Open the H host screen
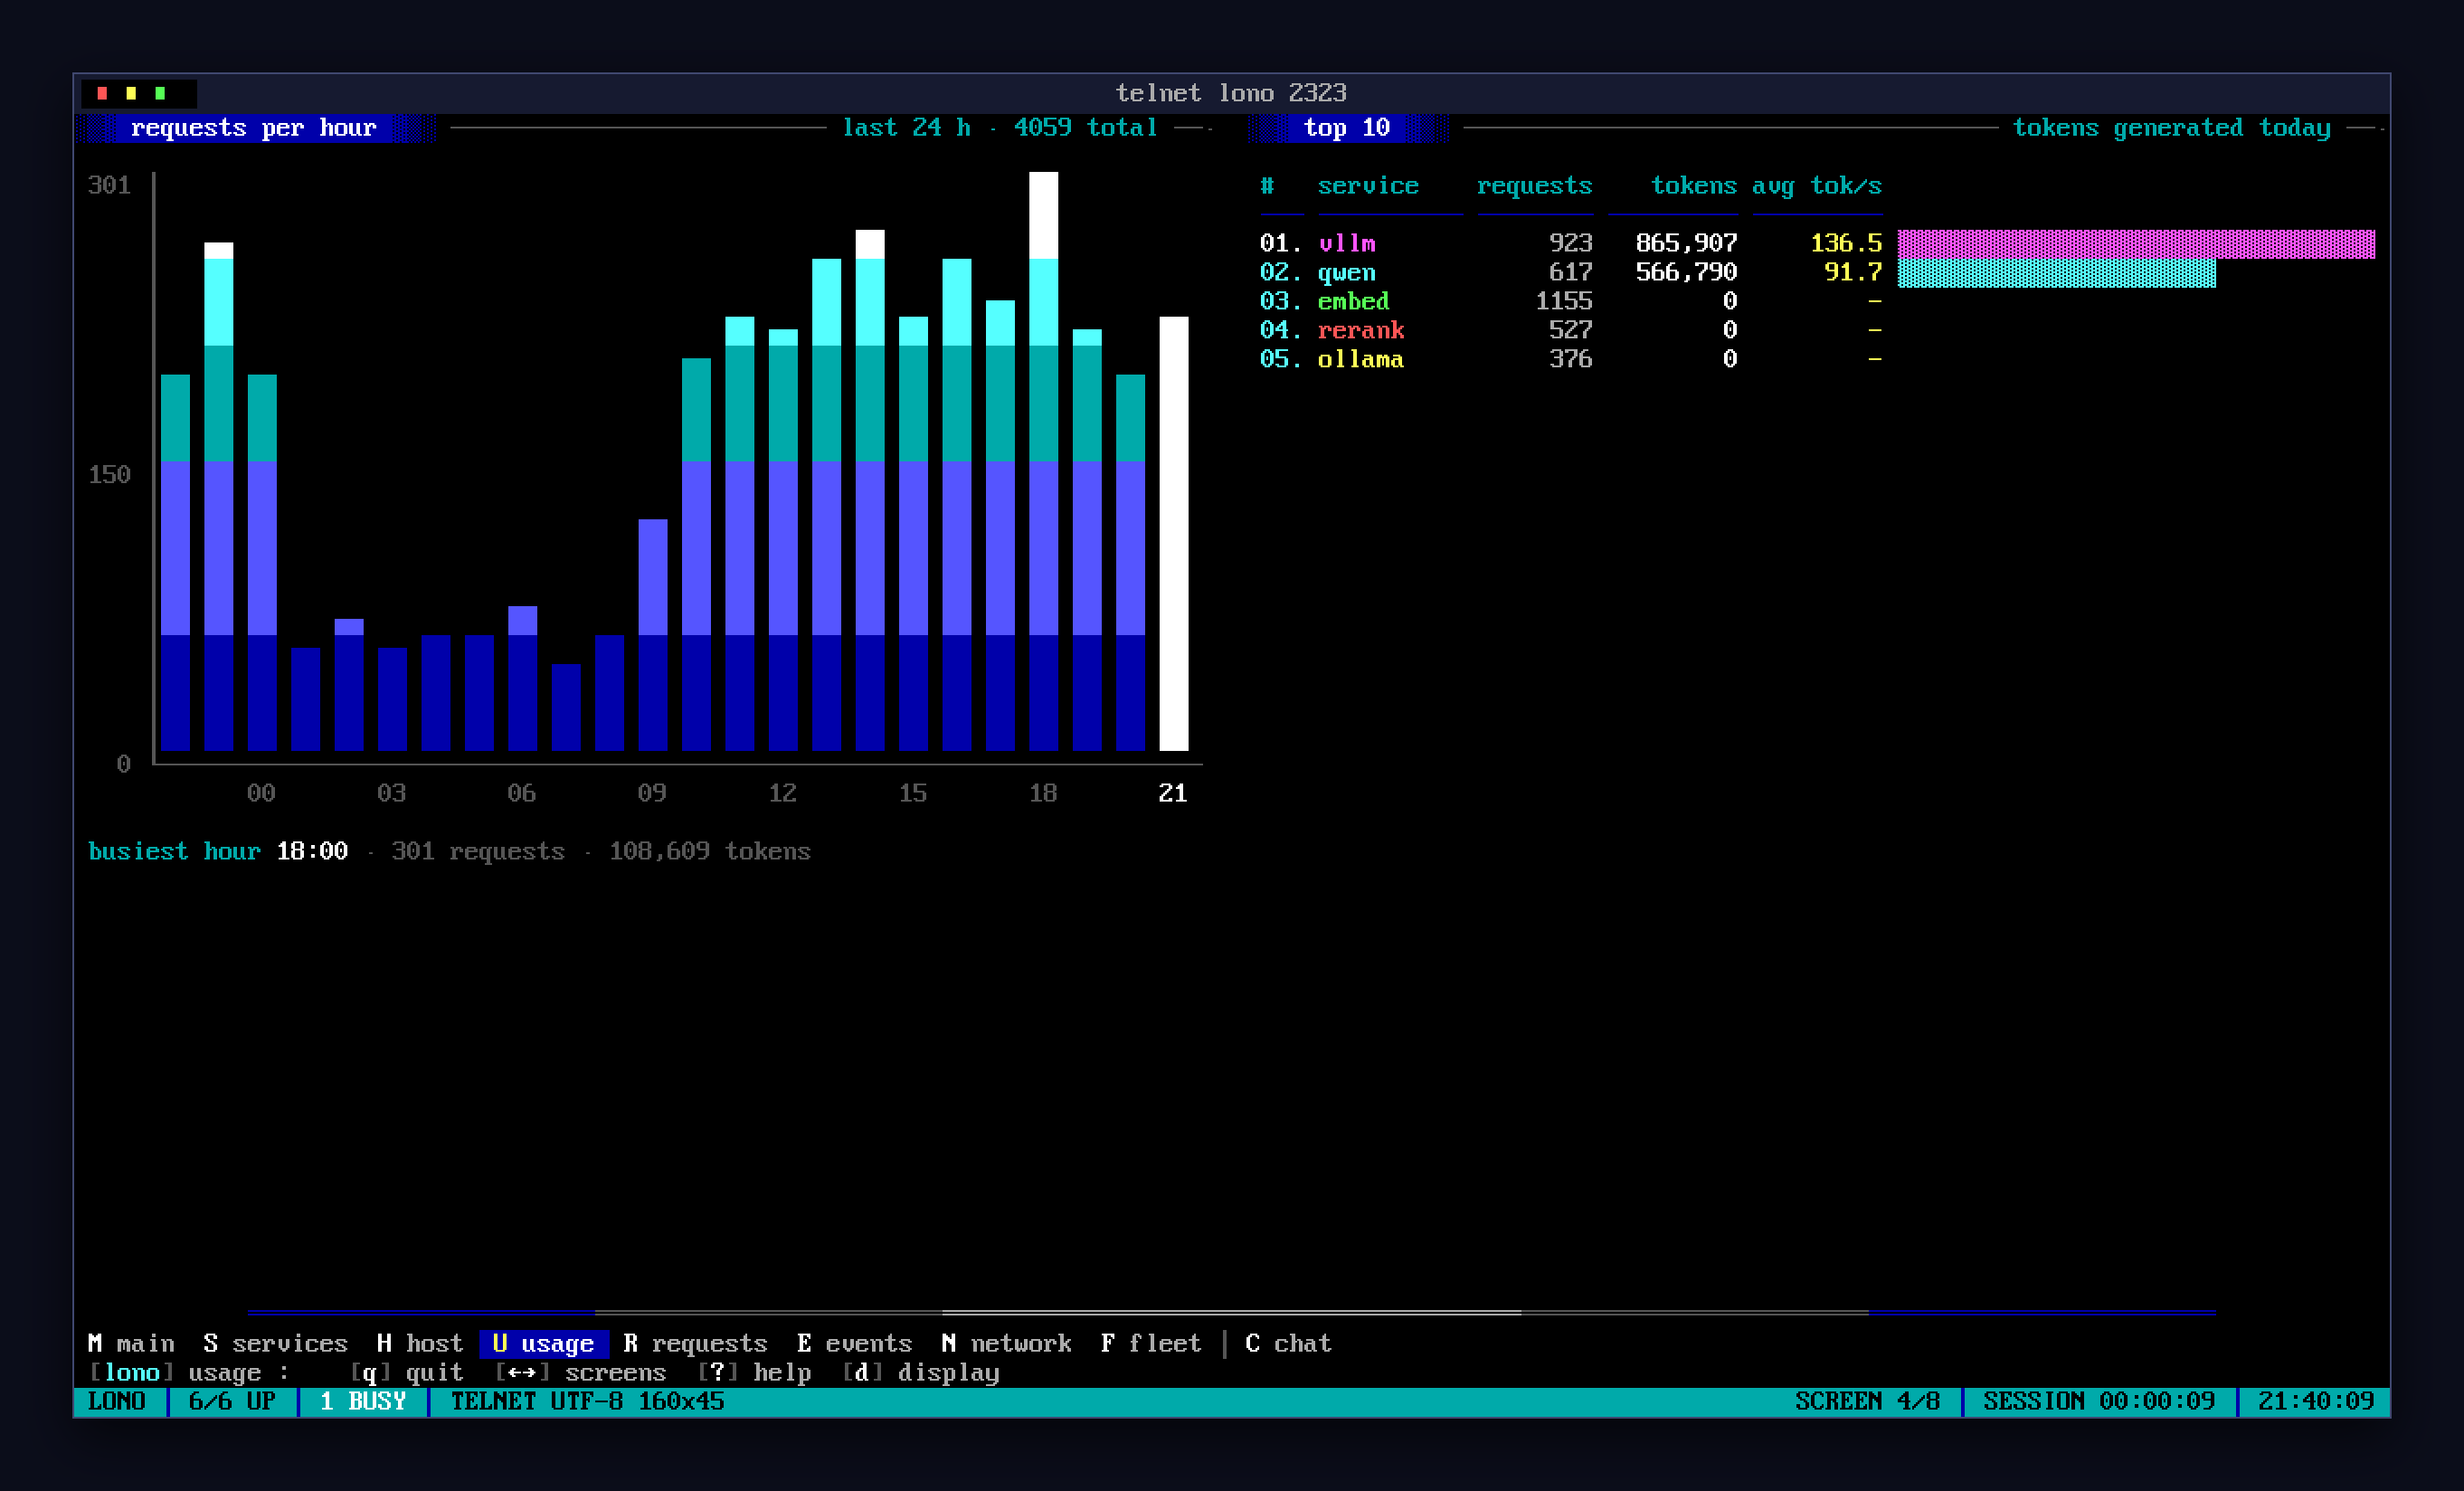The width and height of the screenshot is (2464, 1491). (420, 1343)
